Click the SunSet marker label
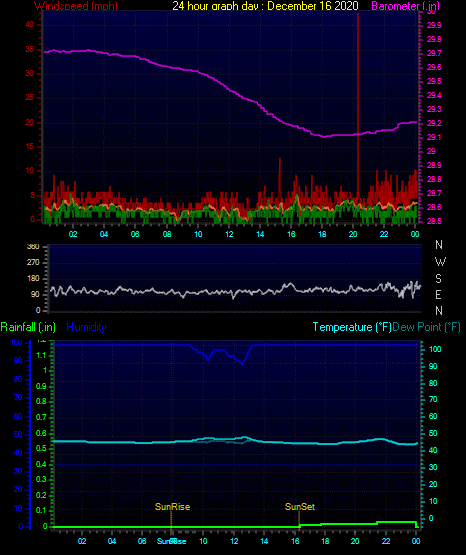This screenshot has height=555, width=466. click(x=300, y=507)
